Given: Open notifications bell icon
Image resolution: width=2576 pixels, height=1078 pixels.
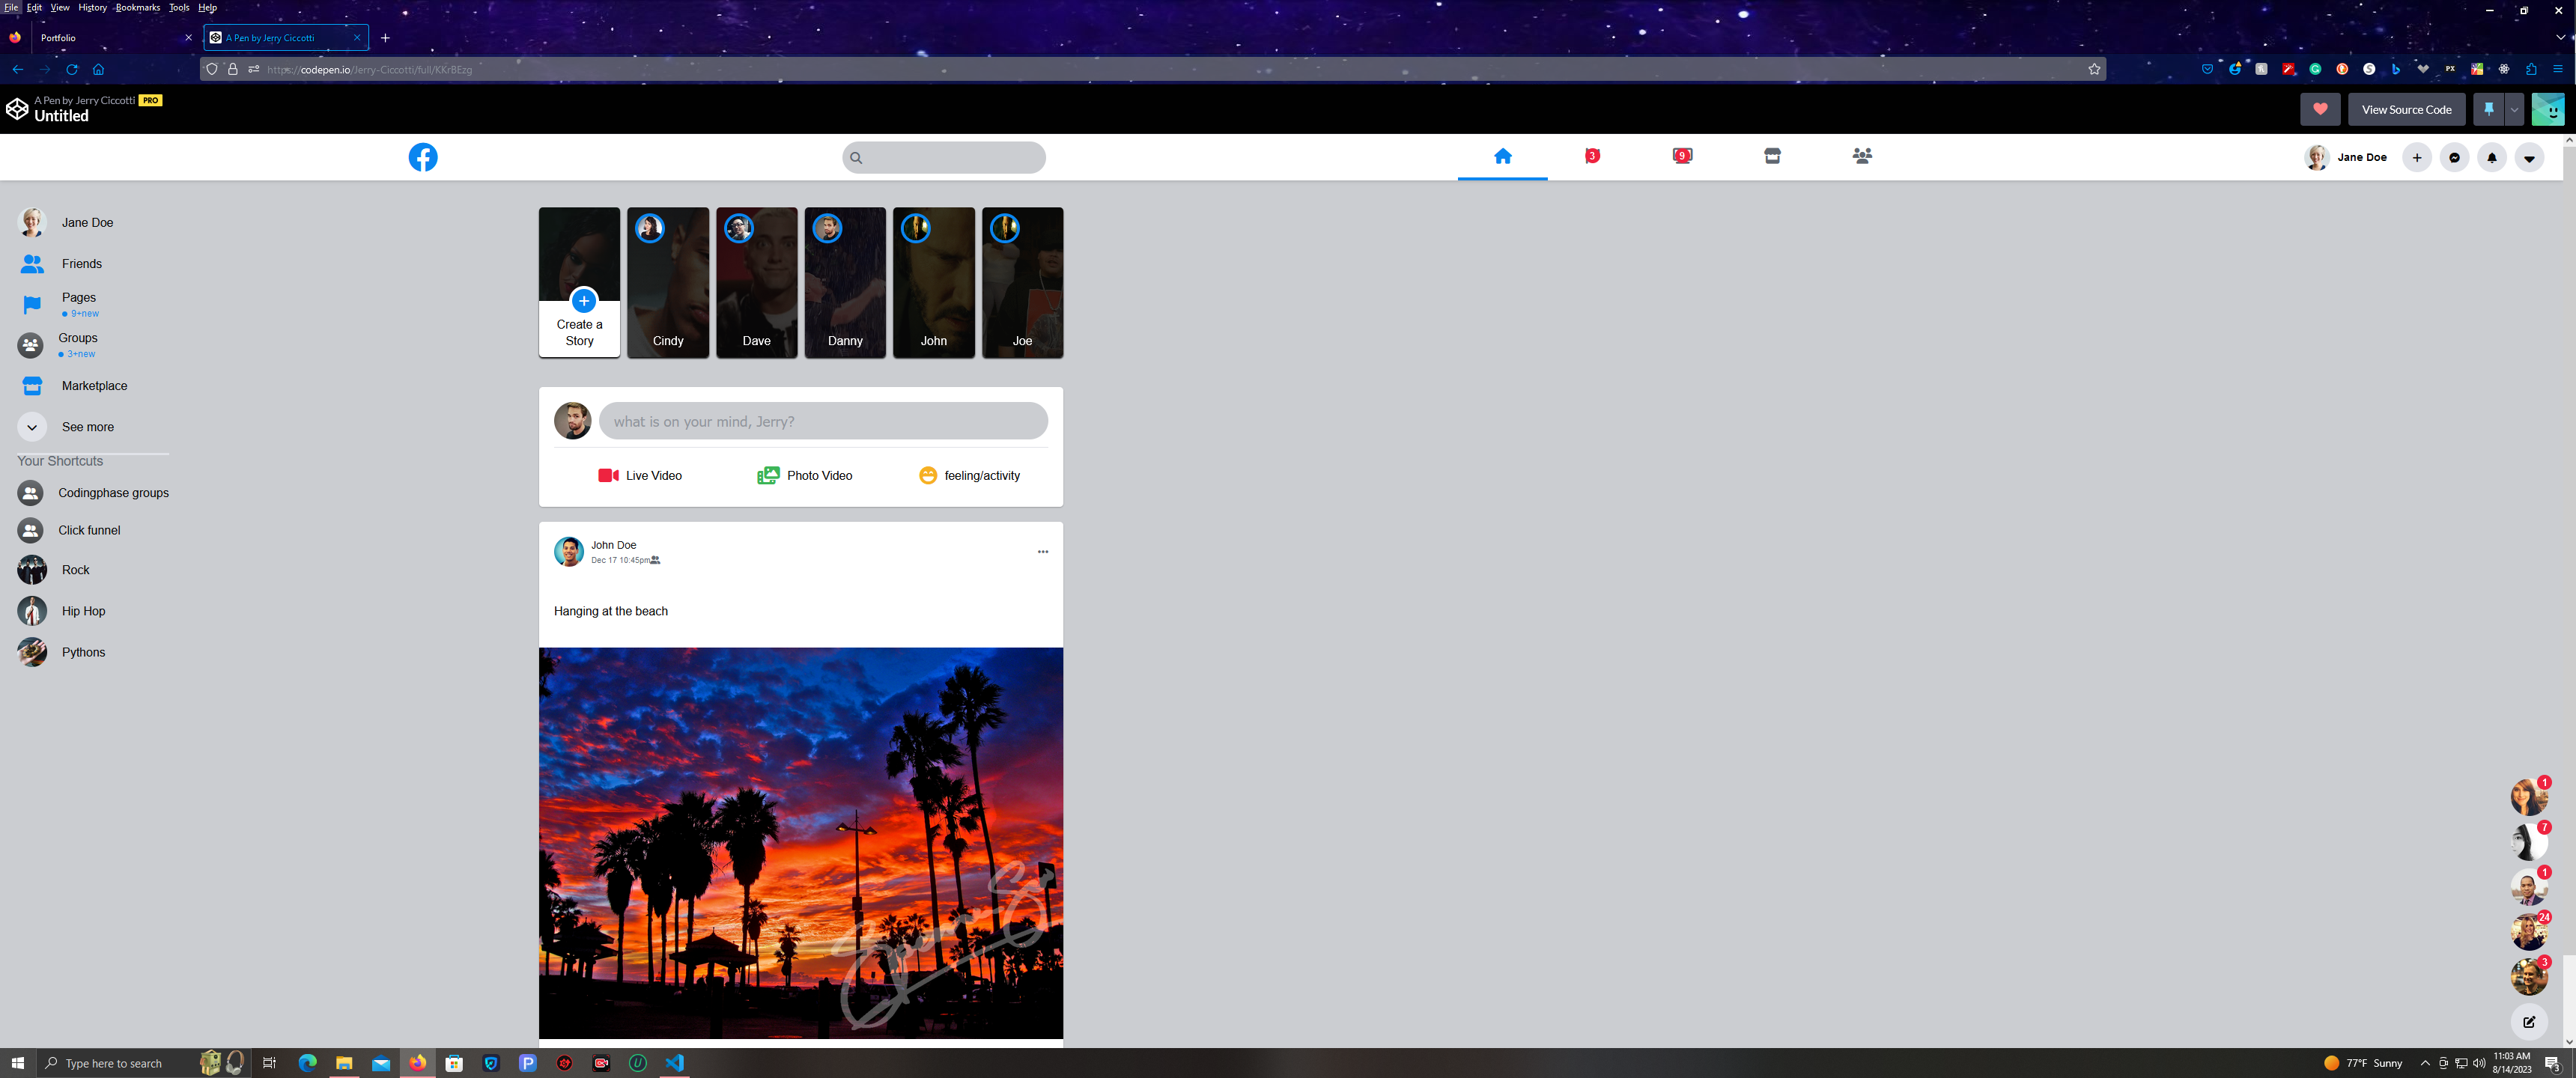Looking at the screenshot, I should tap(2491, 158).
